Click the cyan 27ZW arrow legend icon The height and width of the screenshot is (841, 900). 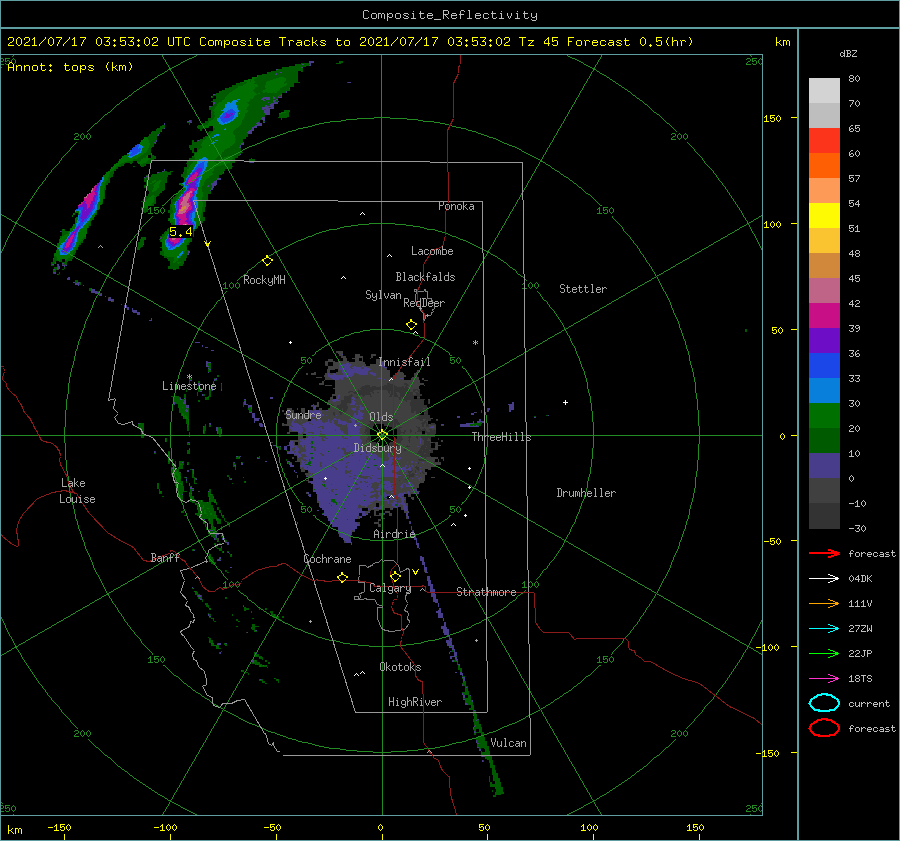[824, 629]
